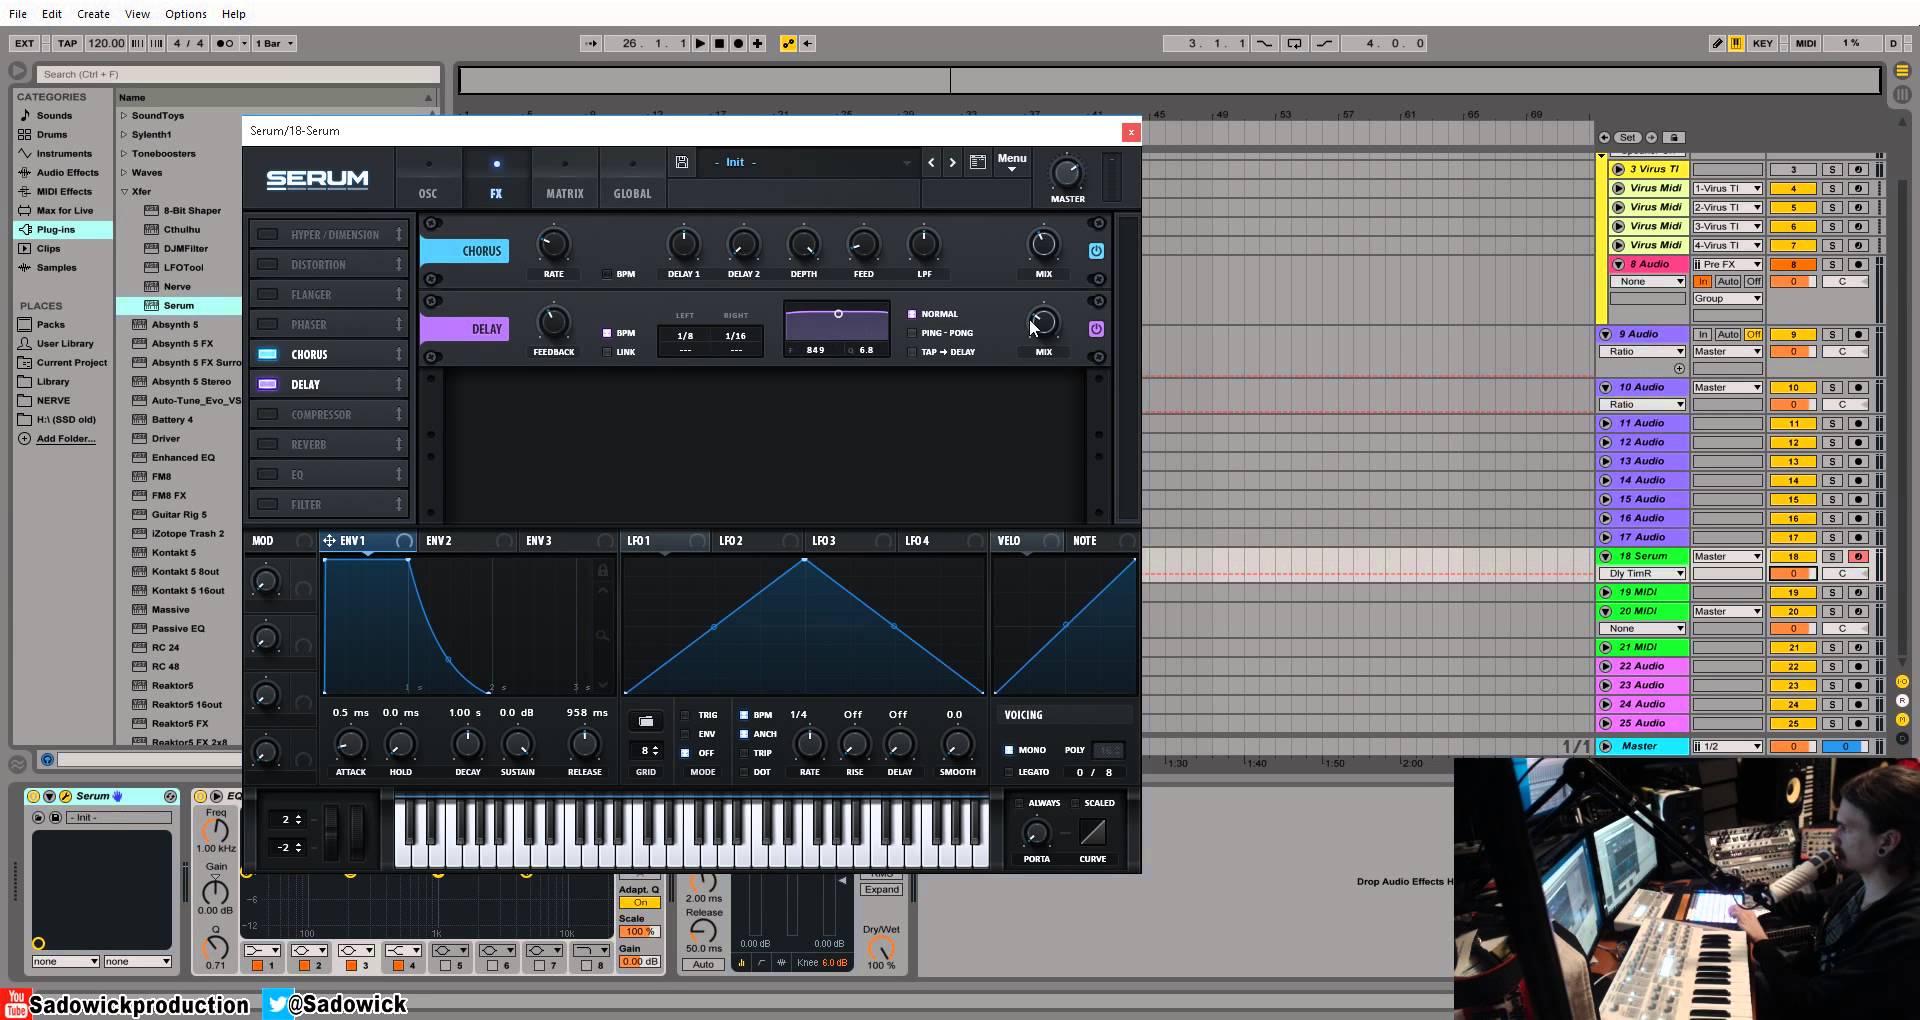1920x1020 pixels.
Task: Click the Expand button in compressor device
Action: point(882,889)
